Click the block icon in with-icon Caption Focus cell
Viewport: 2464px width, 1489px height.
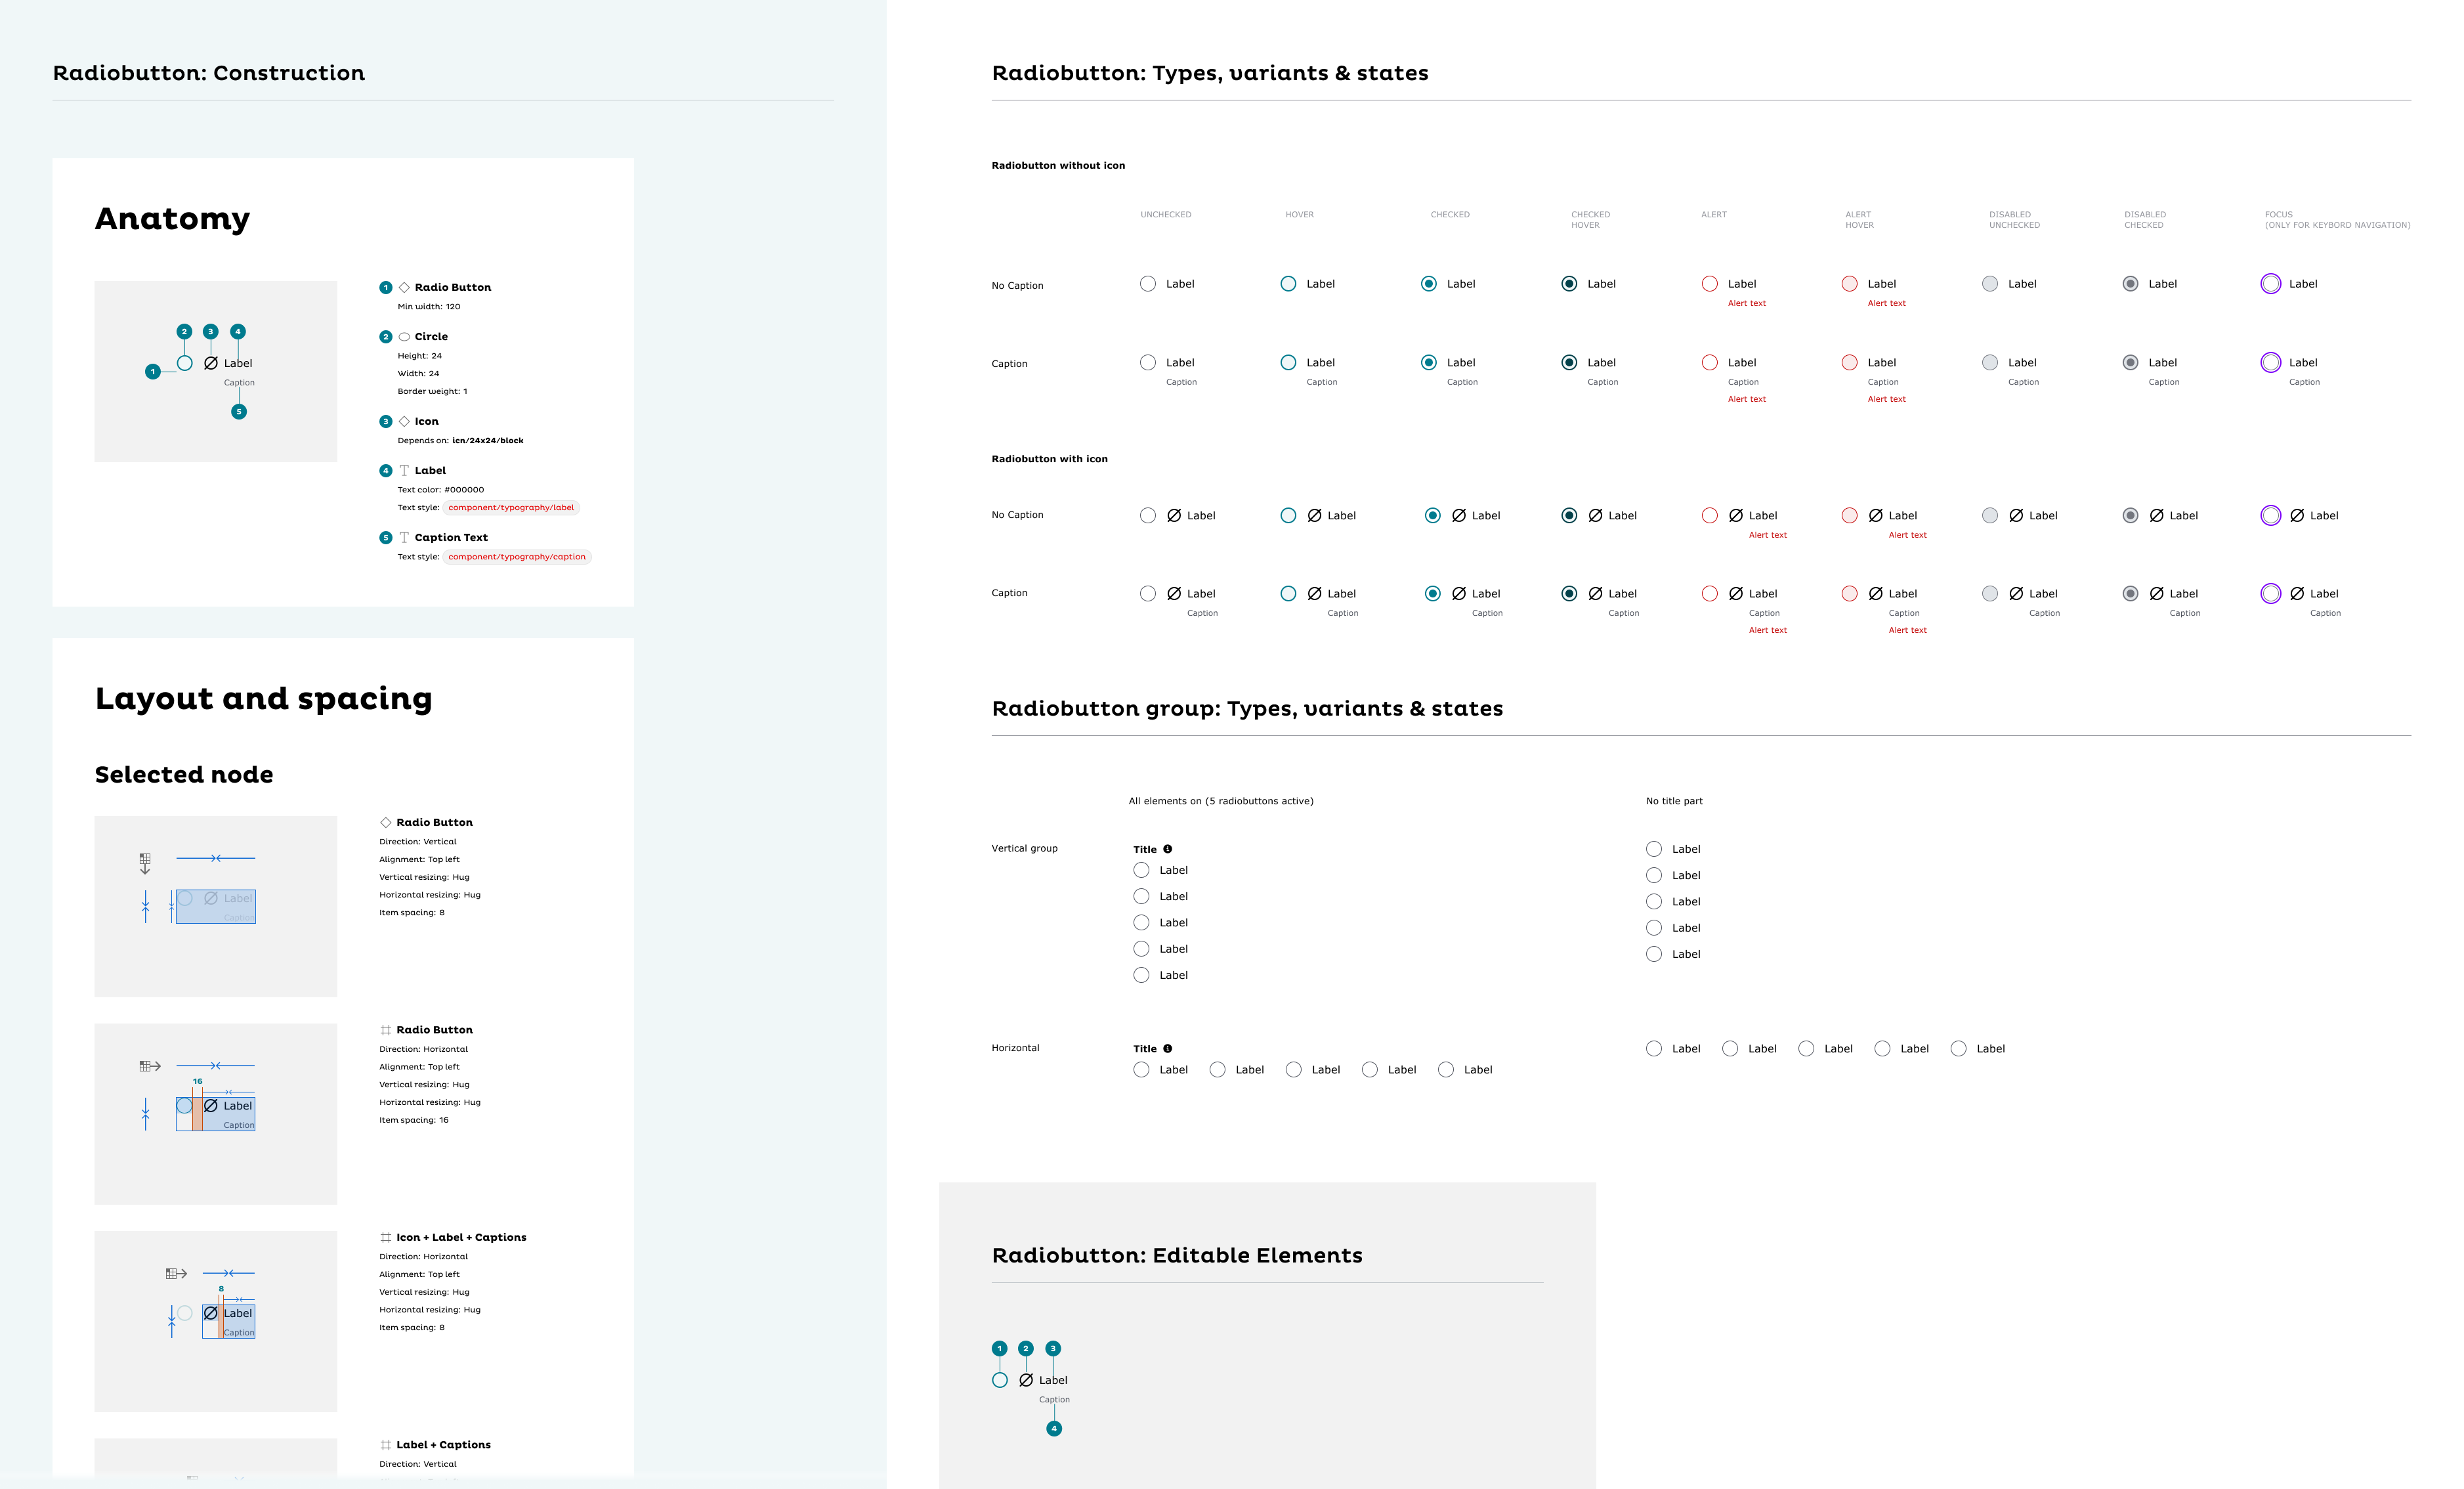[x=2297, y=594]
